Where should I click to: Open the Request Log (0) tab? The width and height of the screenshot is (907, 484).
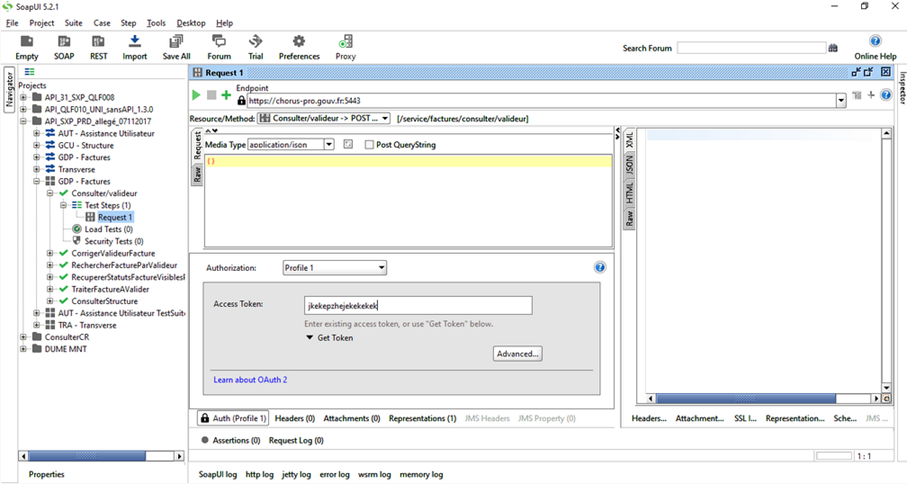pyautogui.click(x=296, y=440)
